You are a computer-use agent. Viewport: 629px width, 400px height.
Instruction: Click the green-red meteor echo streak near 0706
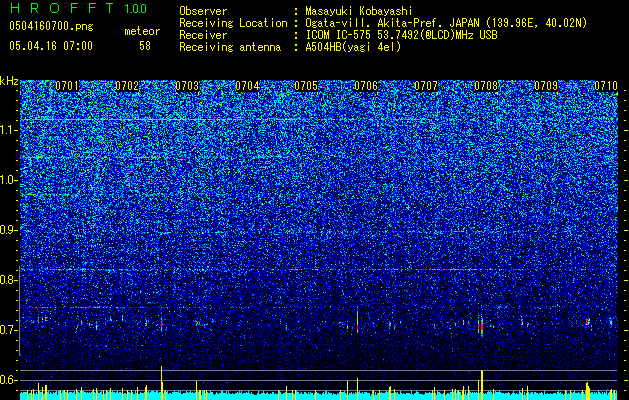[357, 320]
